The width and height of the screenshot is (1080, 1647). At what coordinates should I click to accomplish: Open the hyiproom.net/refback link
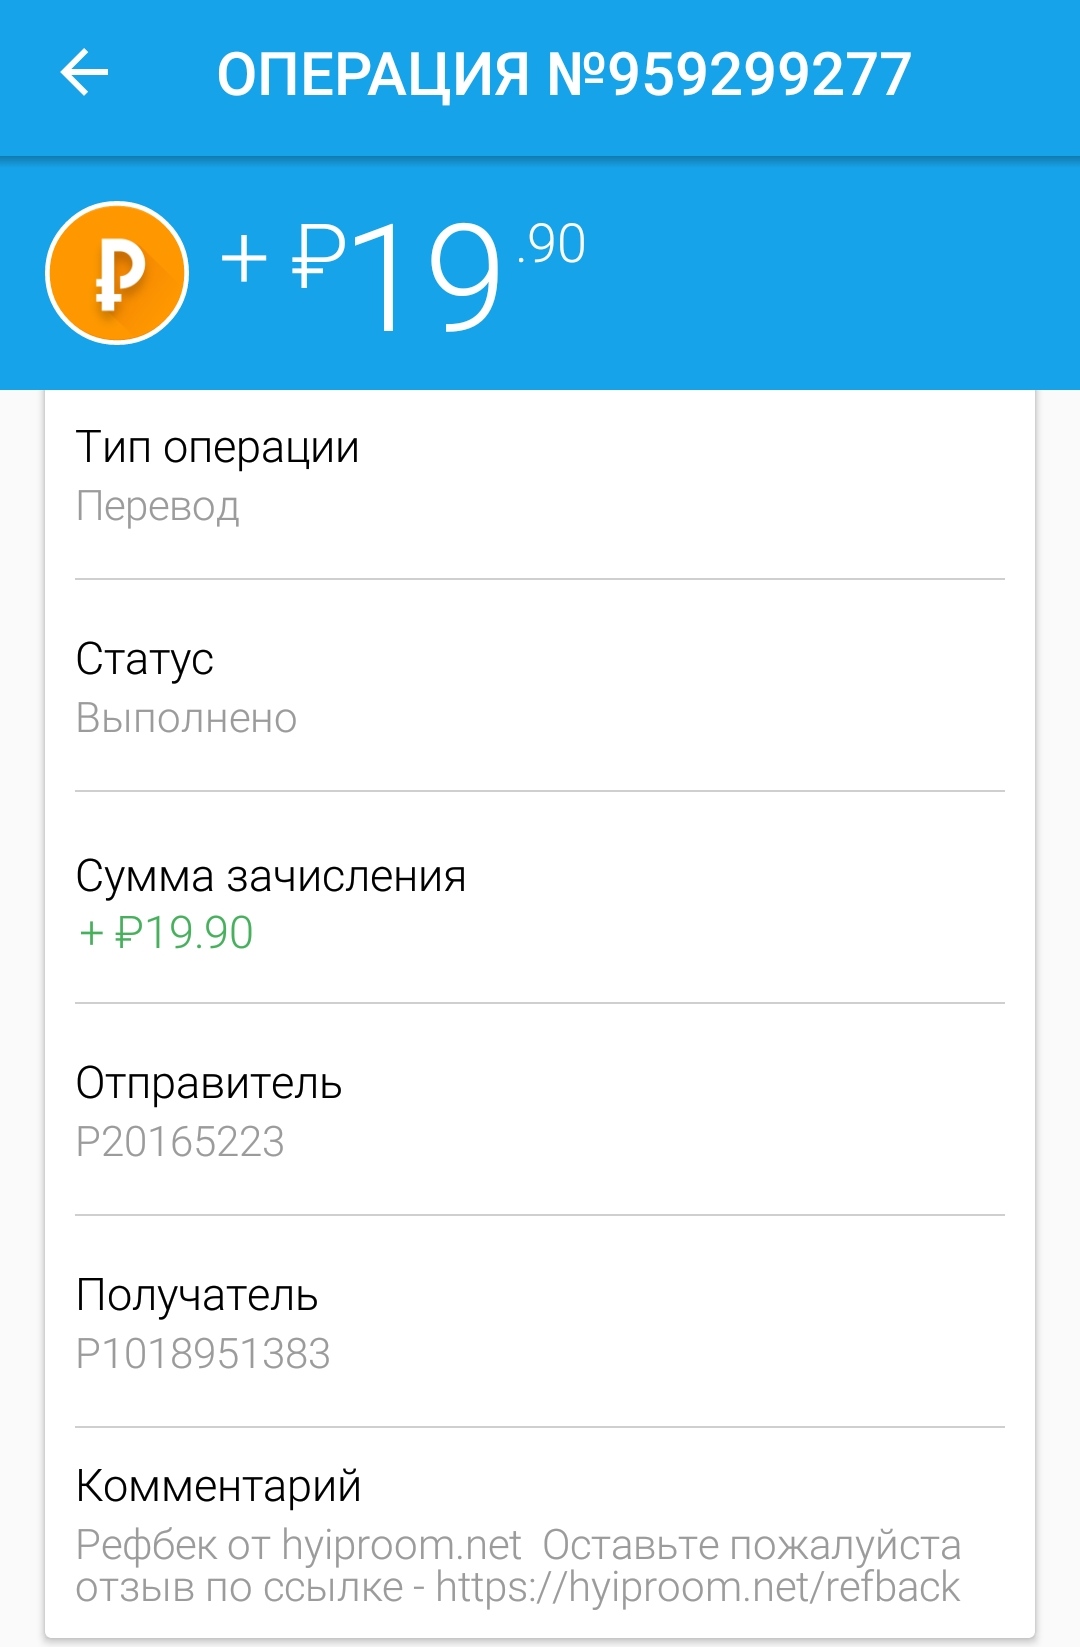coord(697,1588)
